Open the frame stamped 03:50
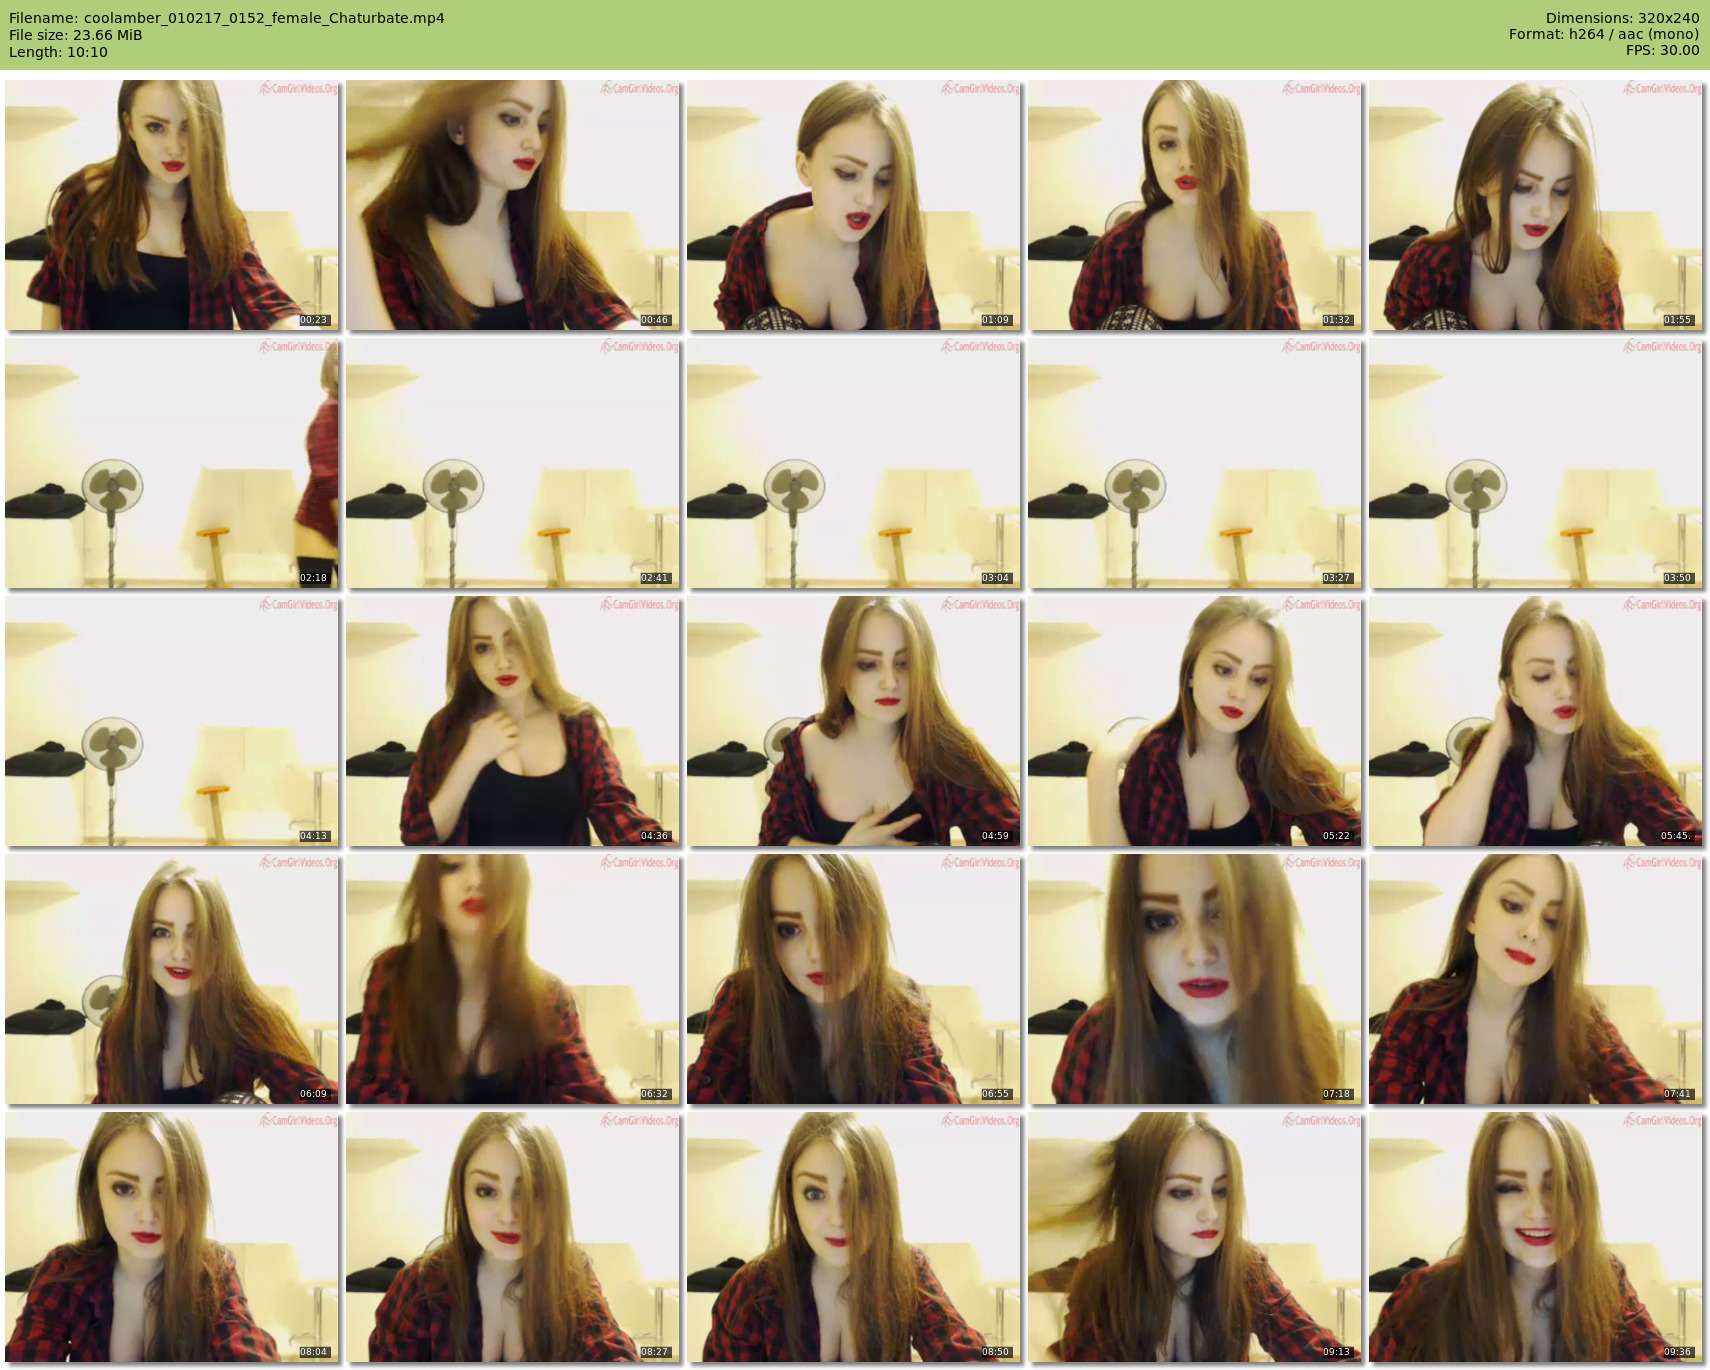Image resolution: width=1710 pixels, height=1370 pixels. coord(1536,463)
